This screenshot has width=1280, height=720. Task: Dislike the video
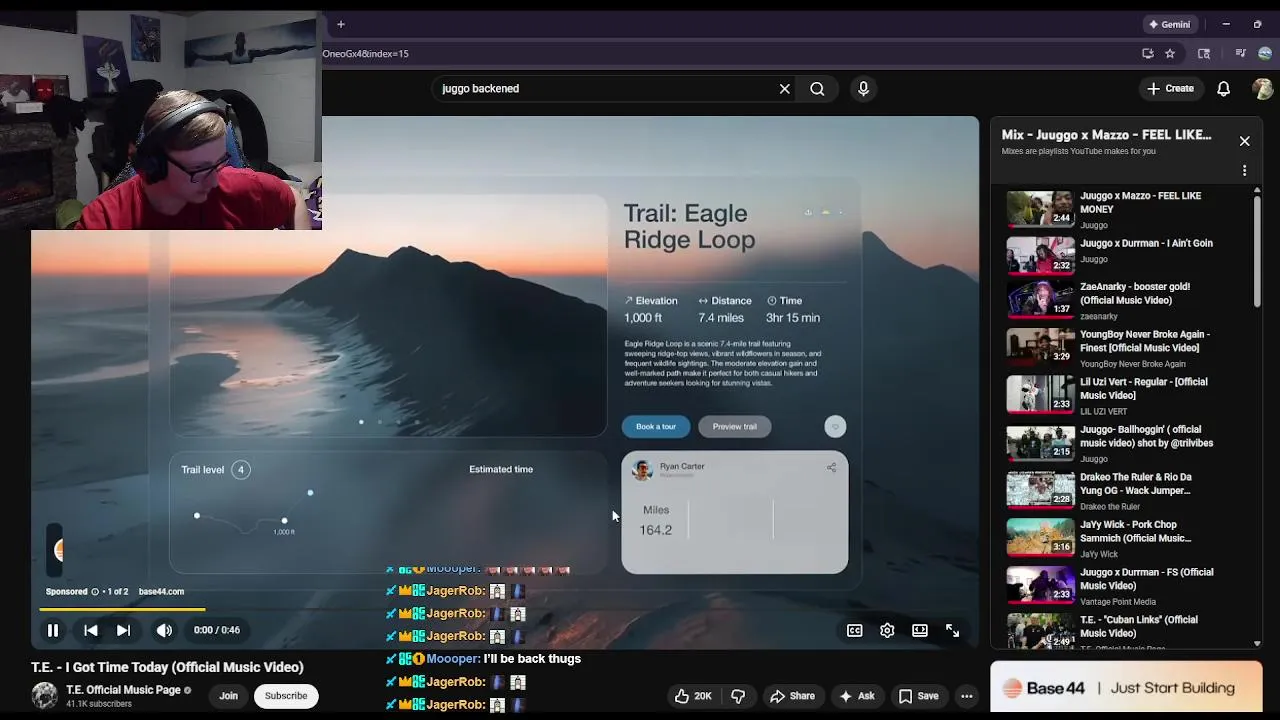coord(738,696)
